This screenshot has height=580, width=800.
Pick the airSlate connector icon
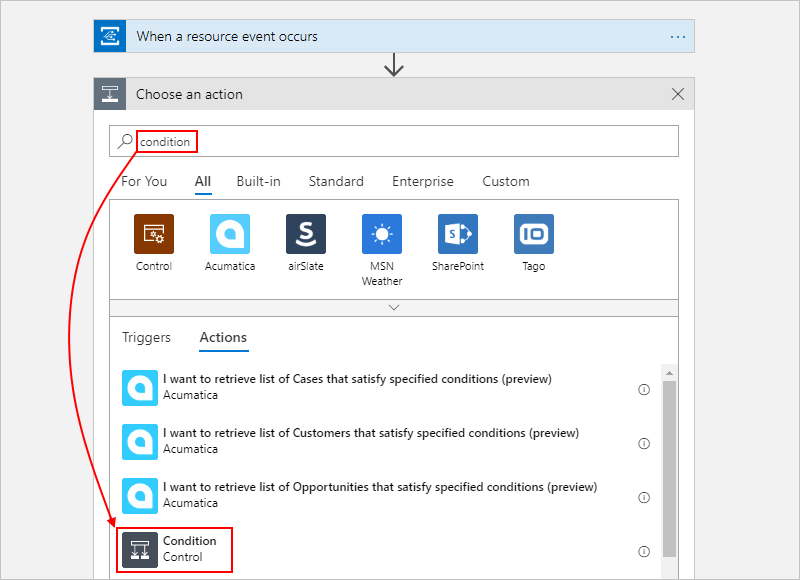306,234
